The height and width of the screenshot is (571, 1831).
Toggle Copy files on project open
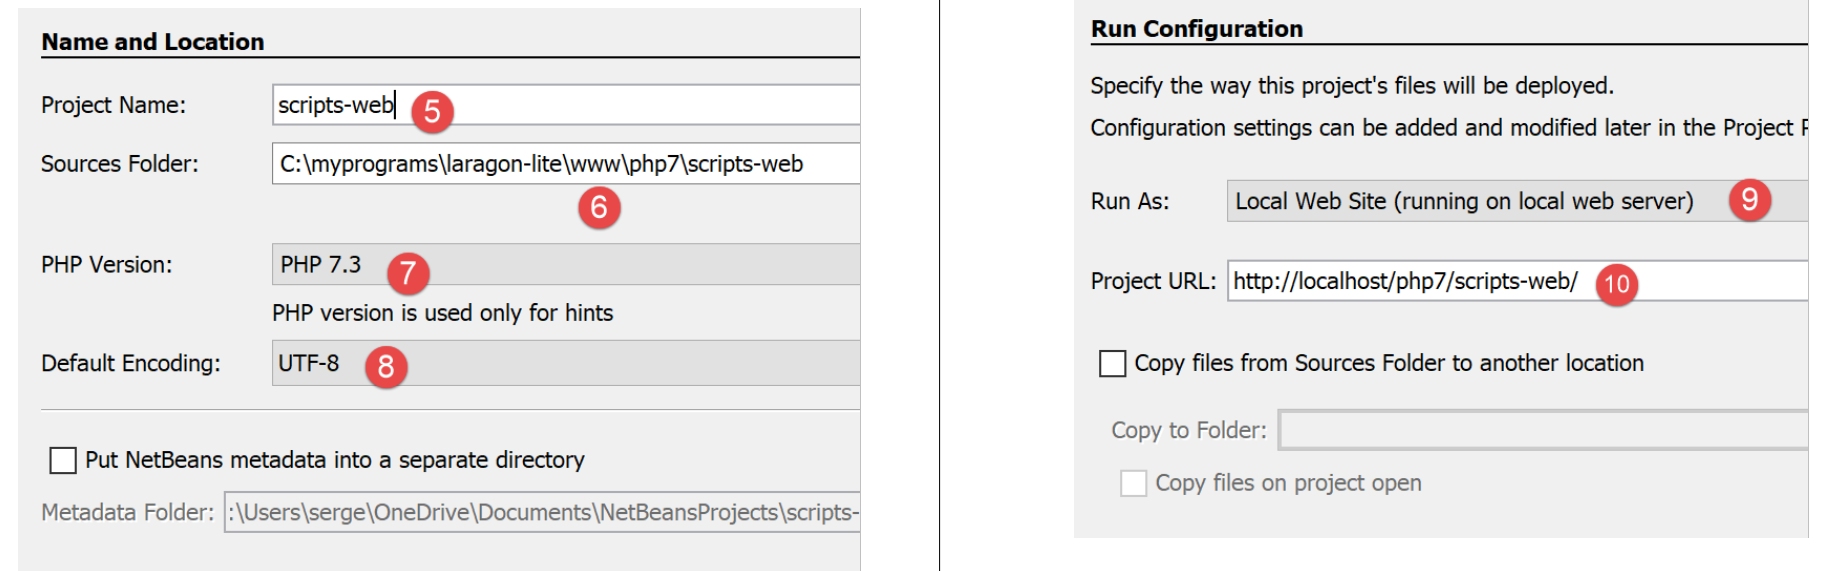pos(1133,484)
